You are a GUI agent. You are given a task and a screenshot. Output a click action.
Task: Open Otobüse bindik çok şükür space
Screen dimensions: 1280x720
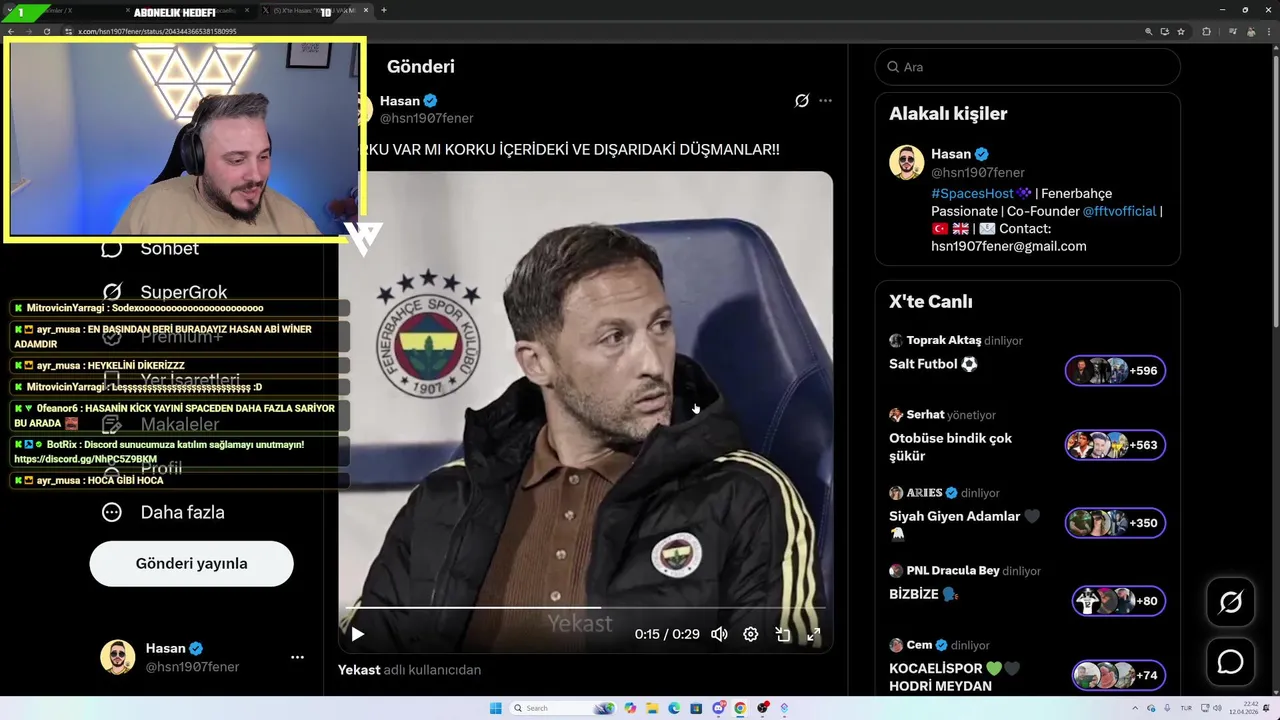951,447
